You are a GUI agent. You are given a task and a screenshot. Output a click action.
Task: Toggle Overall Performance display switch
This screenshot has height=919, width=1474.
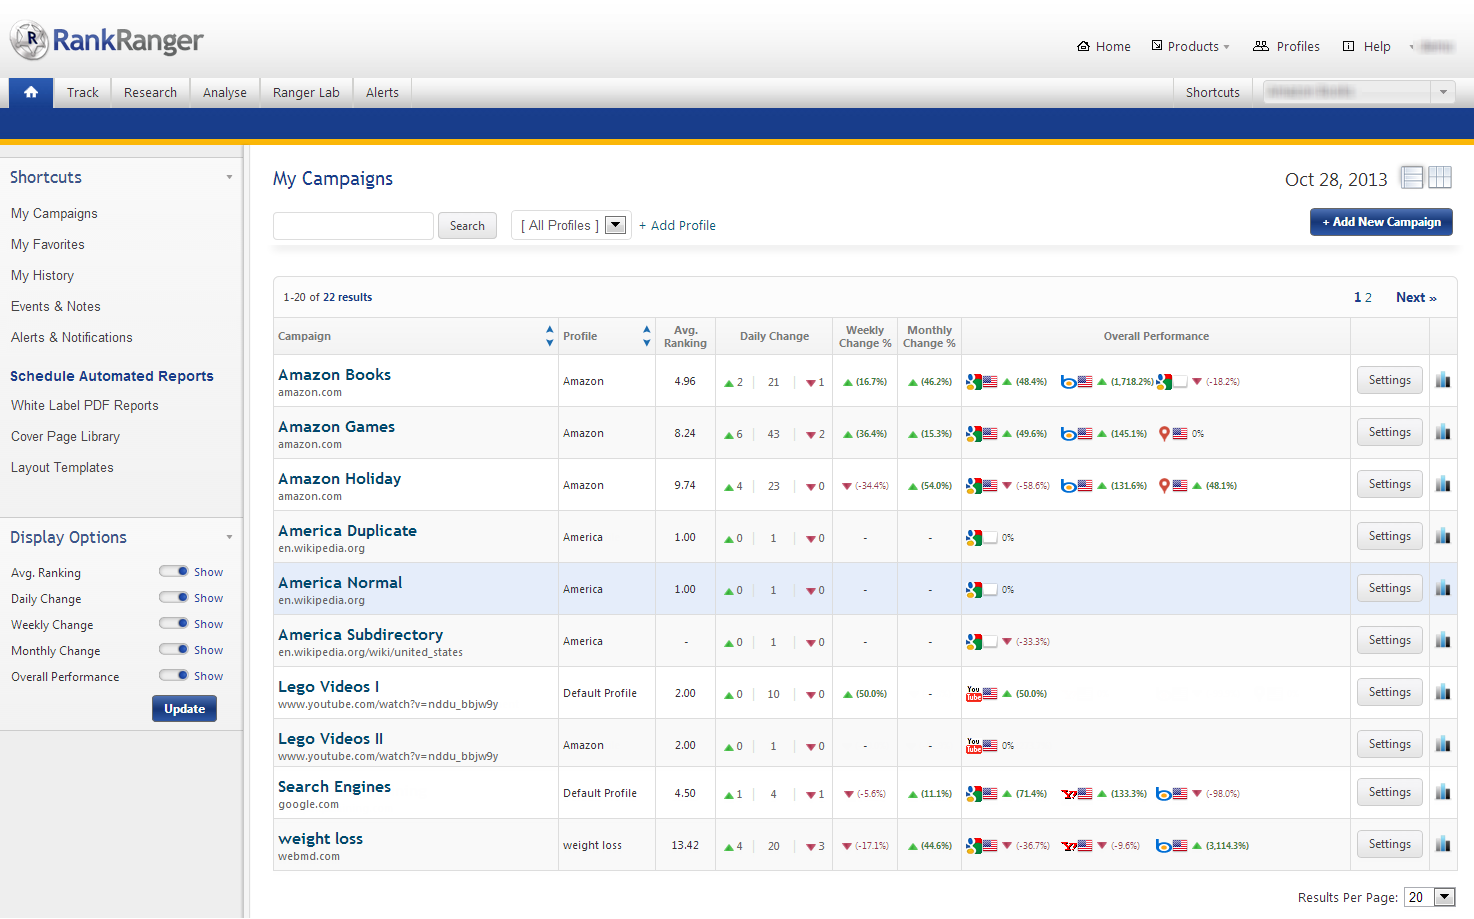tap(174, 676)
